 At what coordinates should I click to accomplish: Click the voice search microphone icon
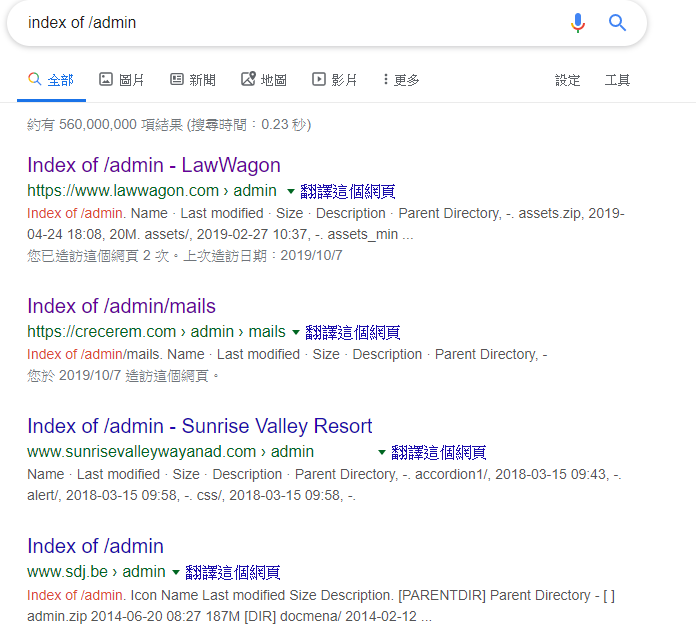(x=578, y=23)
